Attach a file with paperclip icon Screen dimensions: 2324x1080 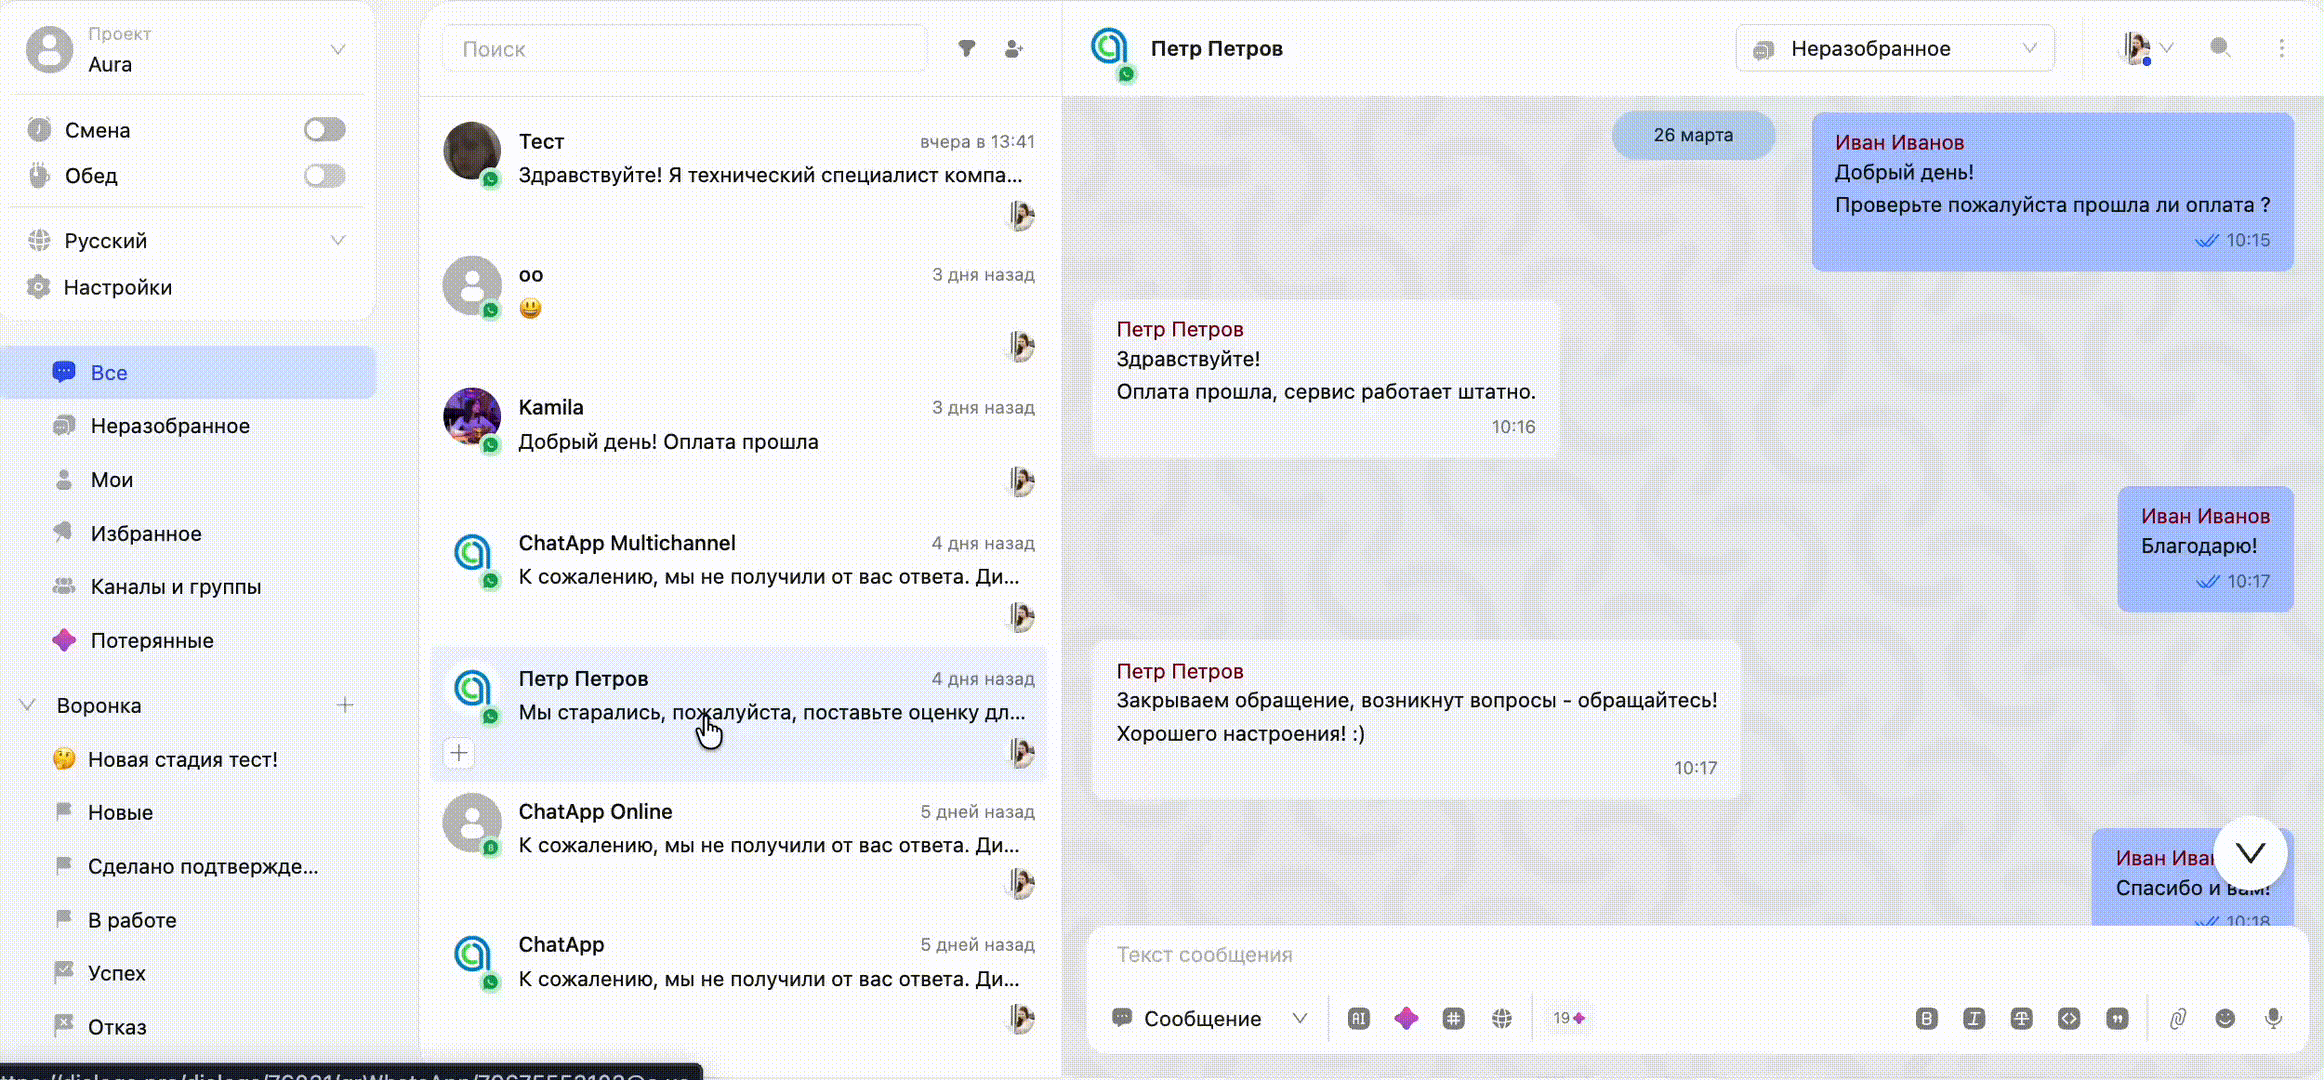[x=2177, y=1018]
